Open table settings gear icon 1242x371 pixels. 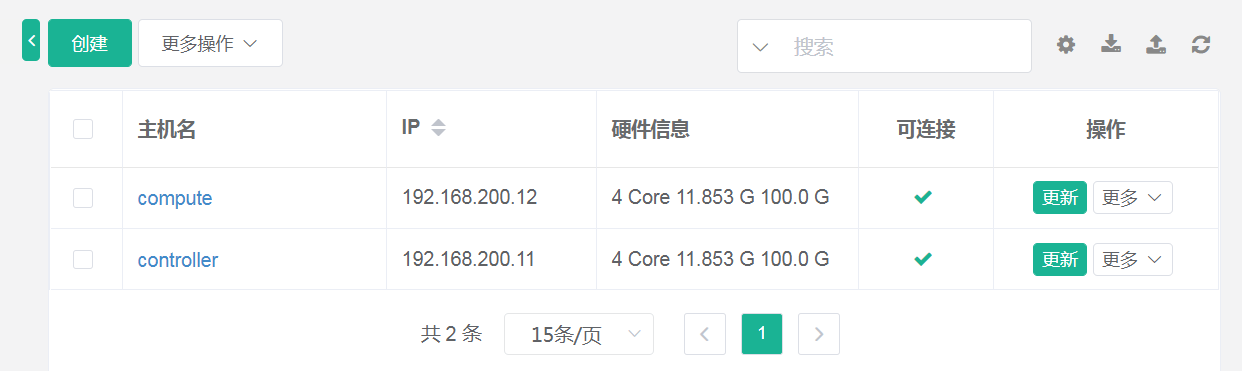point(1066,44)
